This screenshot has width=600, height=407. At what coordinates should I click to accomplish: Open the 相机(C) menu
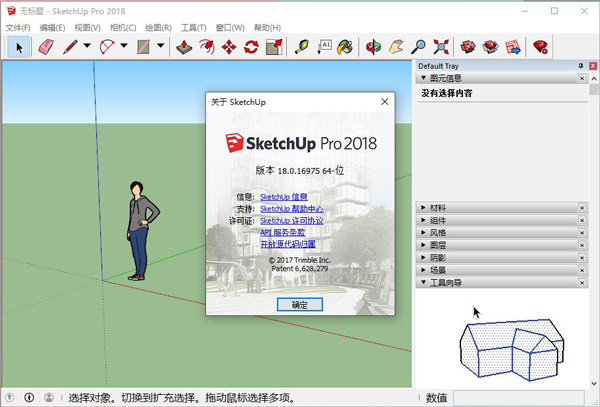(123, 28)
